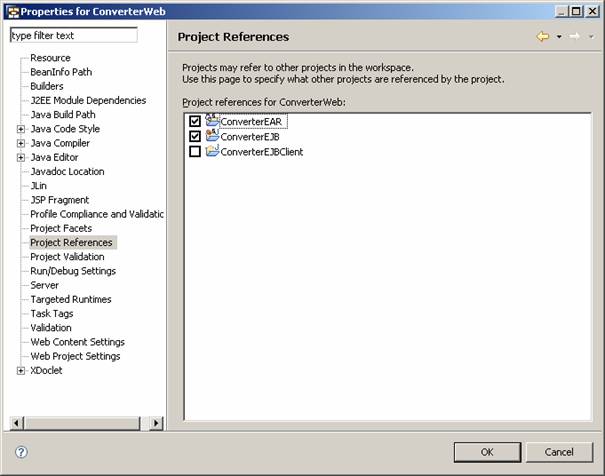Click the back navigation arrow icon
This screenshot has width=605, height=476.
(x=542, y=37)
